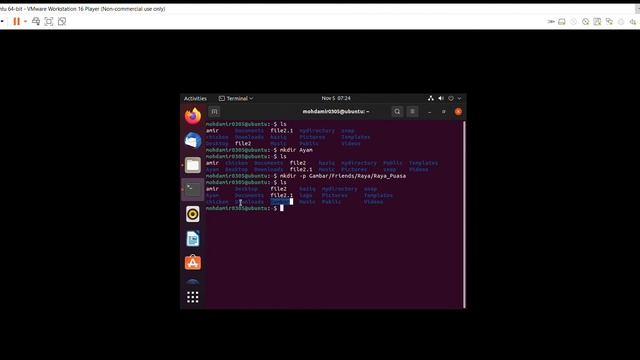Open Rhythmbox from the dock
Viewport: 640px width, 360px height.
(x=193, y=214)
